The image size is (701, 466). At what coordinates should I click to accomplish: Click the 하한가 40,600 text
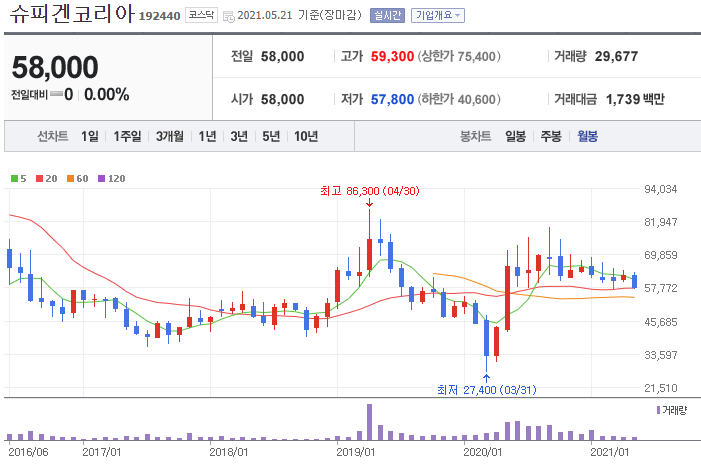459,99
